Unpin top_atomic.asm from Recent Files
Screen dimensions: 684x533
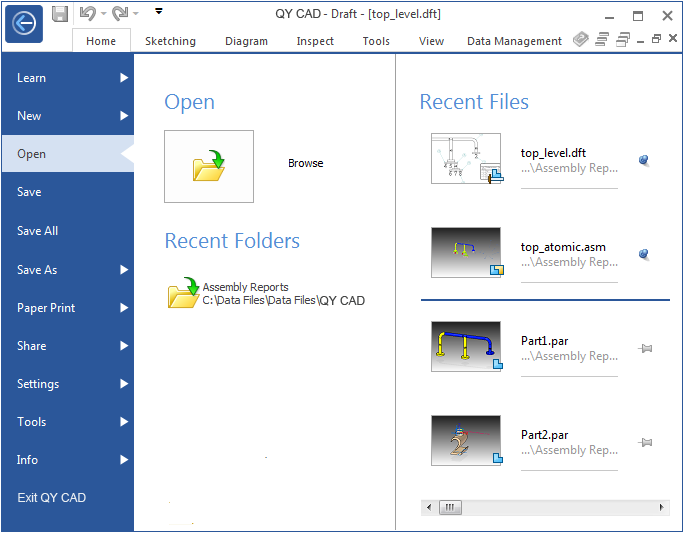(645, 255)
